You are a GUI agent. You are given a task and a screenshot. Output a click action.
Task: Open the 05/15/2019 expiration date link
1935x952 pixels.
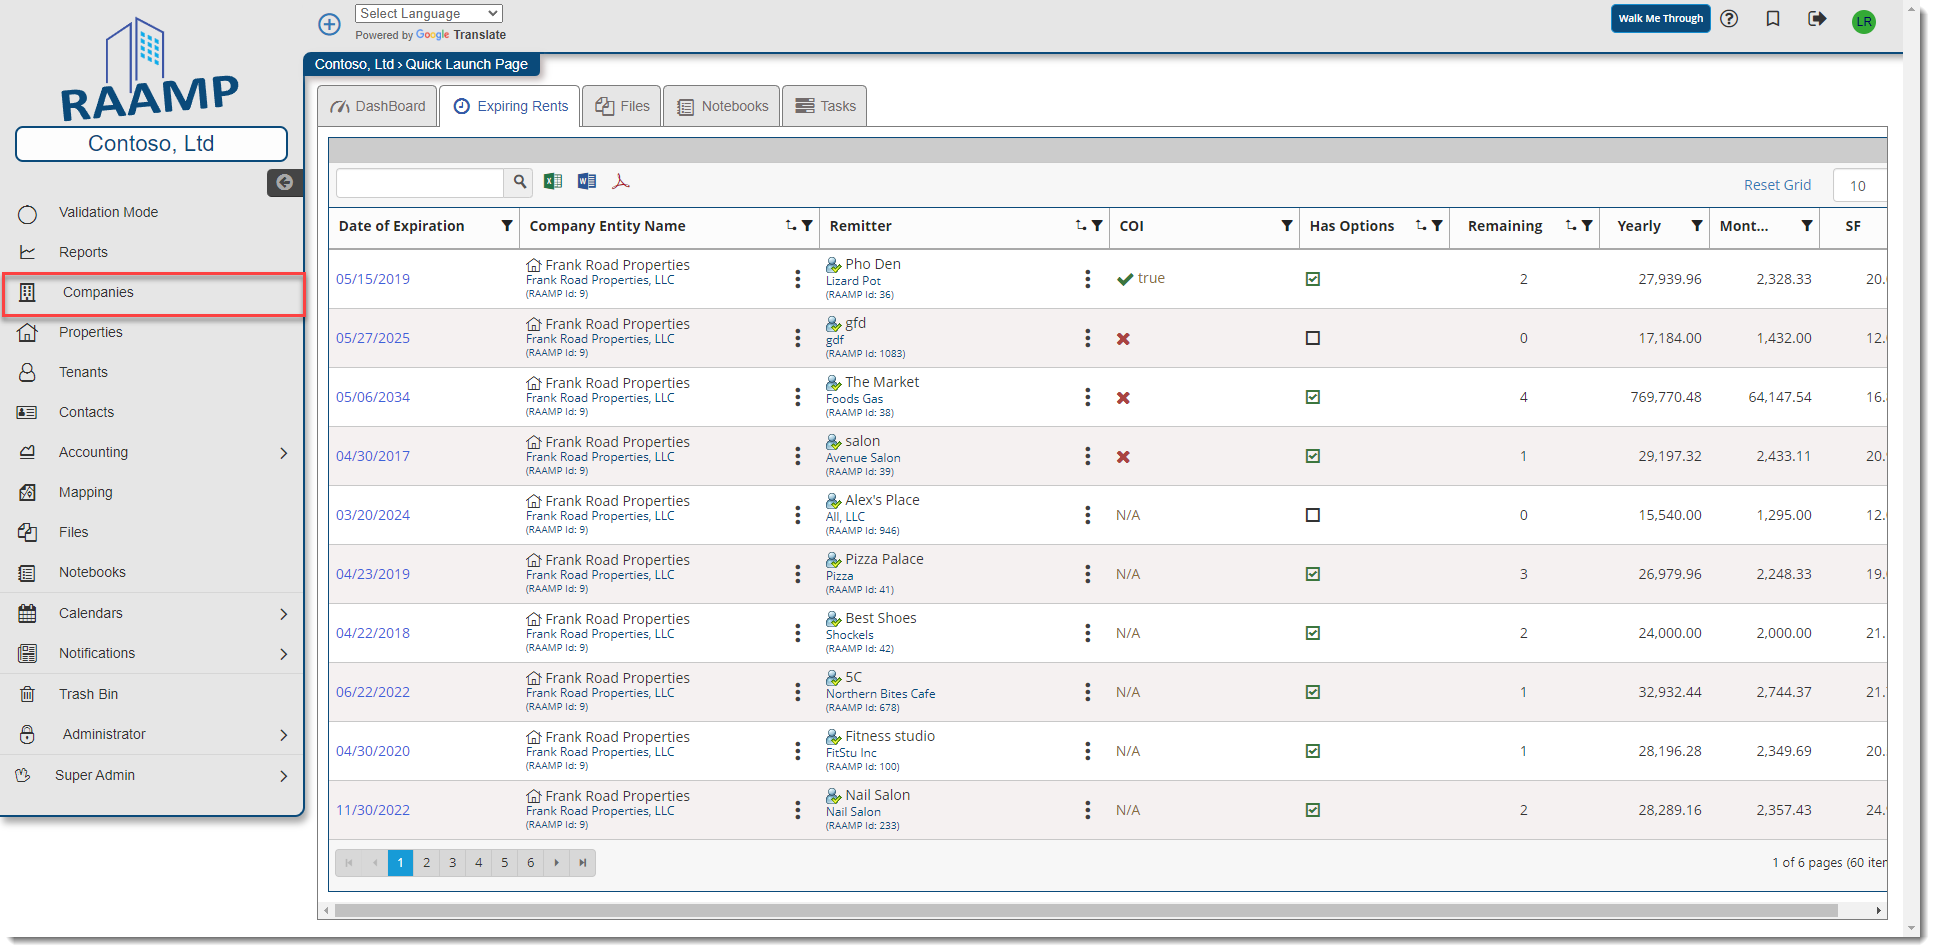(x=373, y=279)
